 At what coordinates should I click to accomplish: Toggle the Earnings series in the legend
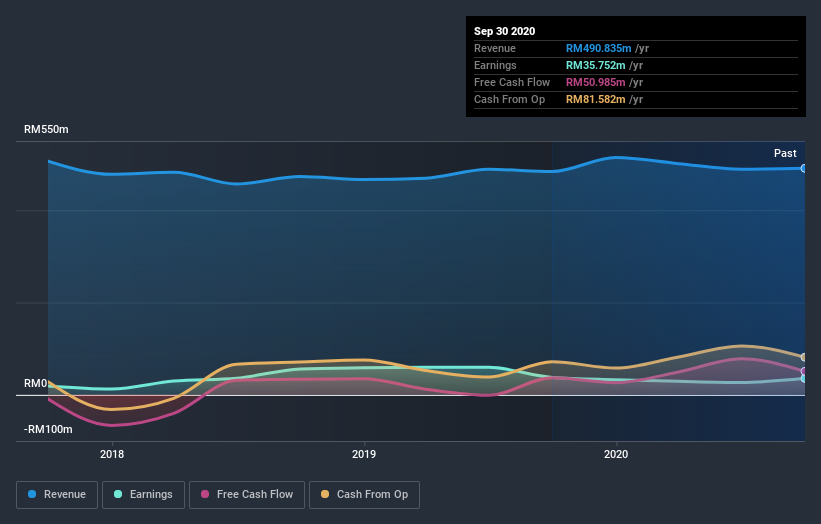click(x=143, y=495)
